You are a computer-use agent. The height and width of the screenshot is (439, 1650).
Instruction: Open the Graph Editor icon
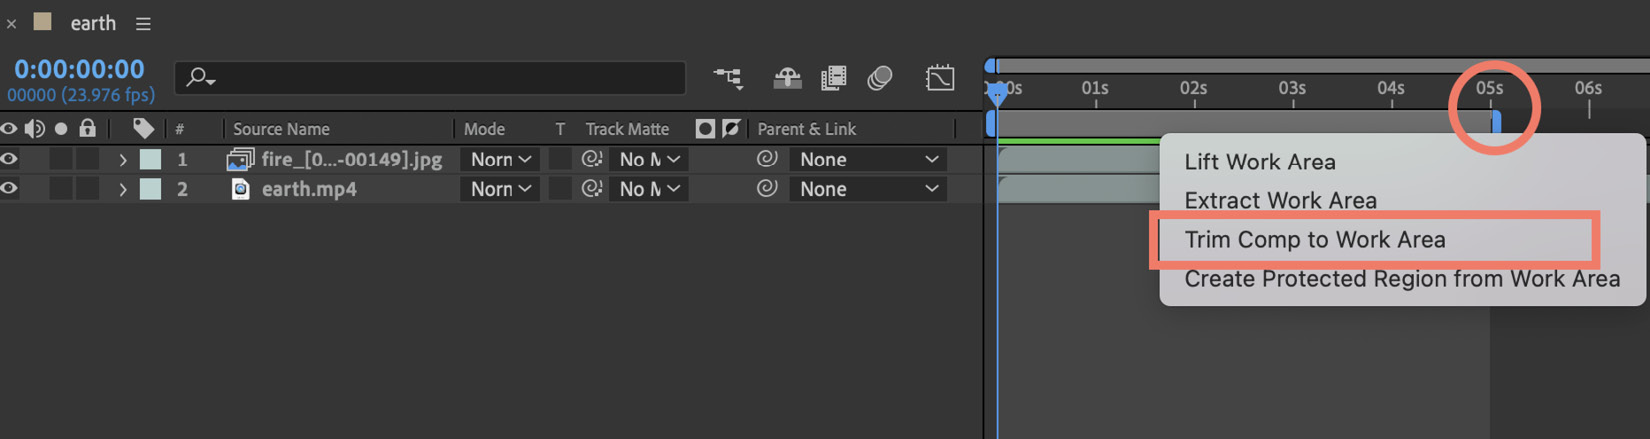[x=940, y=78]
